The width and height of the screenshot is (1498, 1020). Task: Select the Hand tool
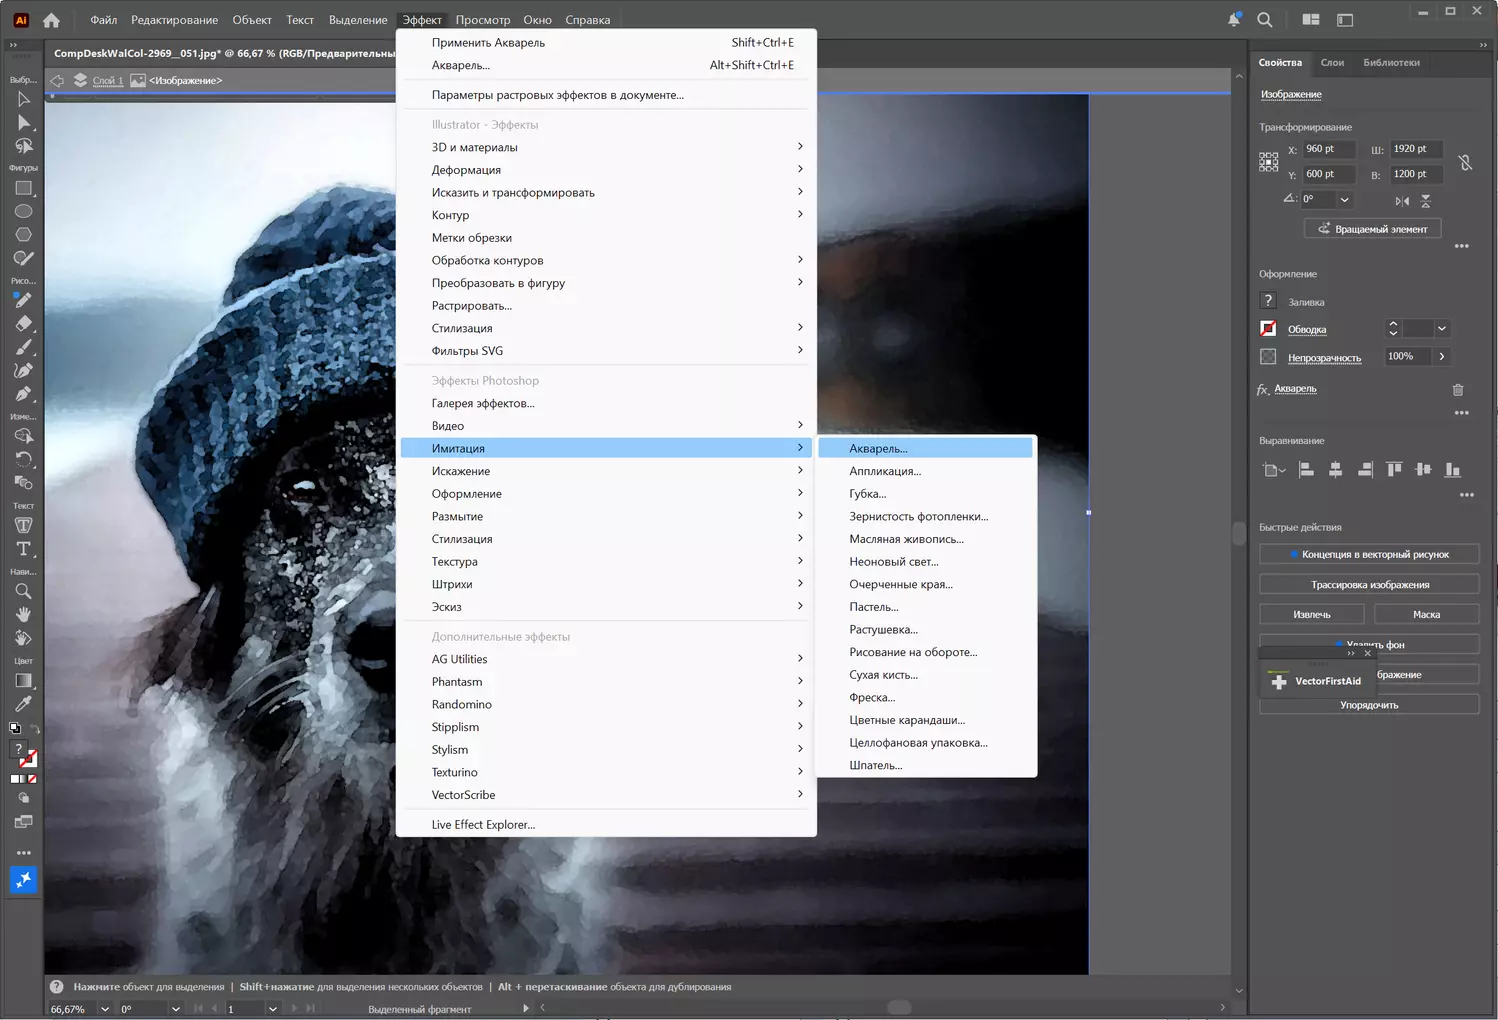coord(24,615)
